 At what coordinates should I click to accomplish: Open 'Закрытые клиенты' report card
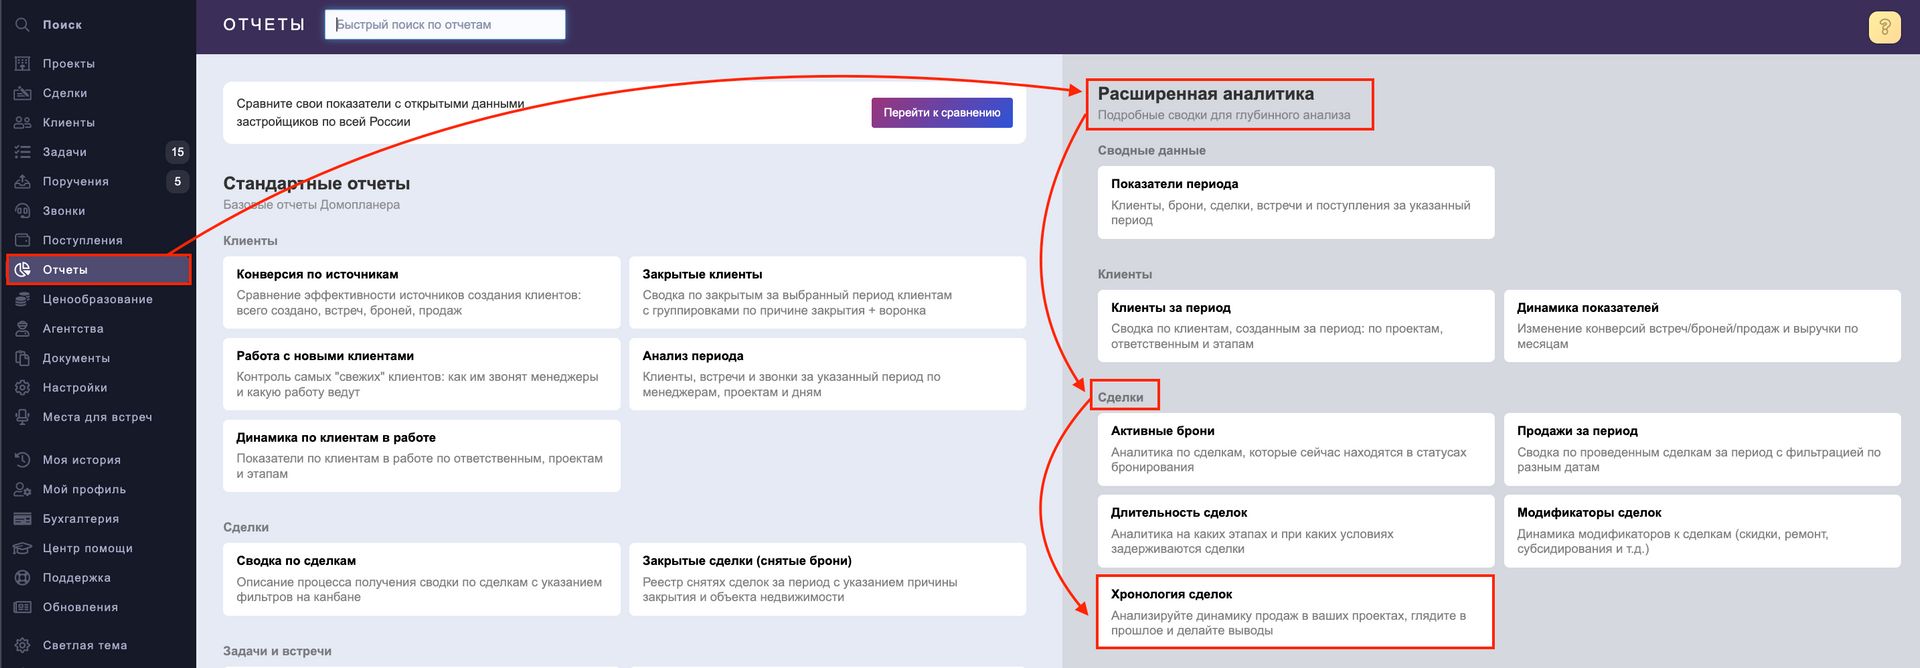pyautogui.click(x=827, y=292)
